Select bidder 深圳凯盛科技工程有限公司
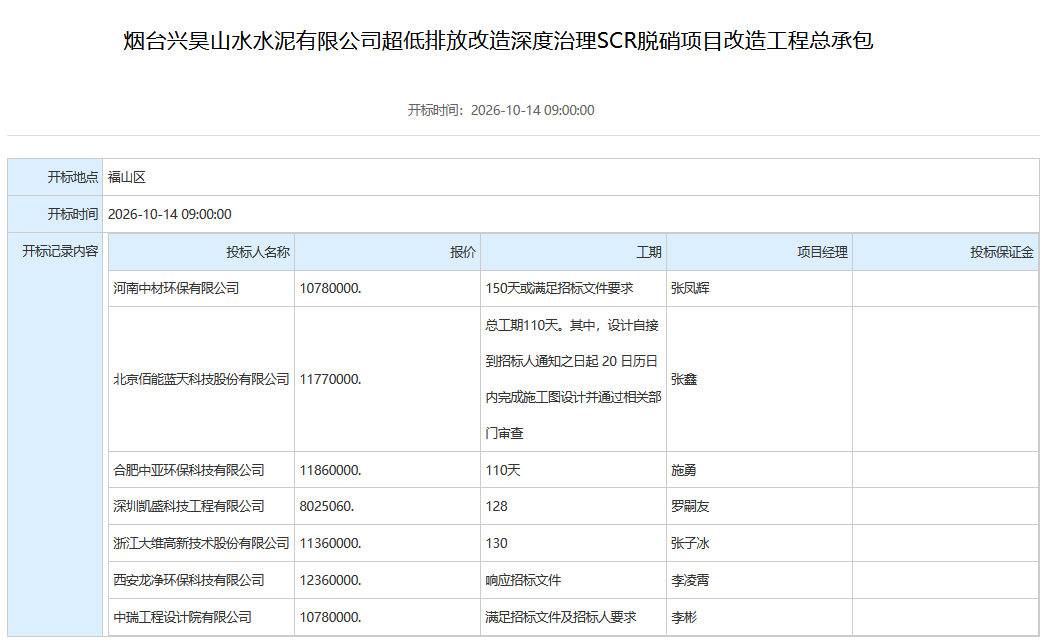 coord(188,506)
